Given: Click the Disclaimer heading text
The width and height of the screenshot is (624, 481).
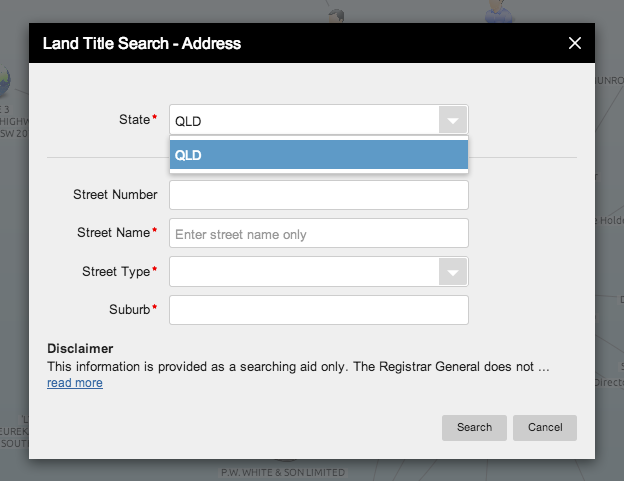Looking at the screenshot, I should 80,349.
